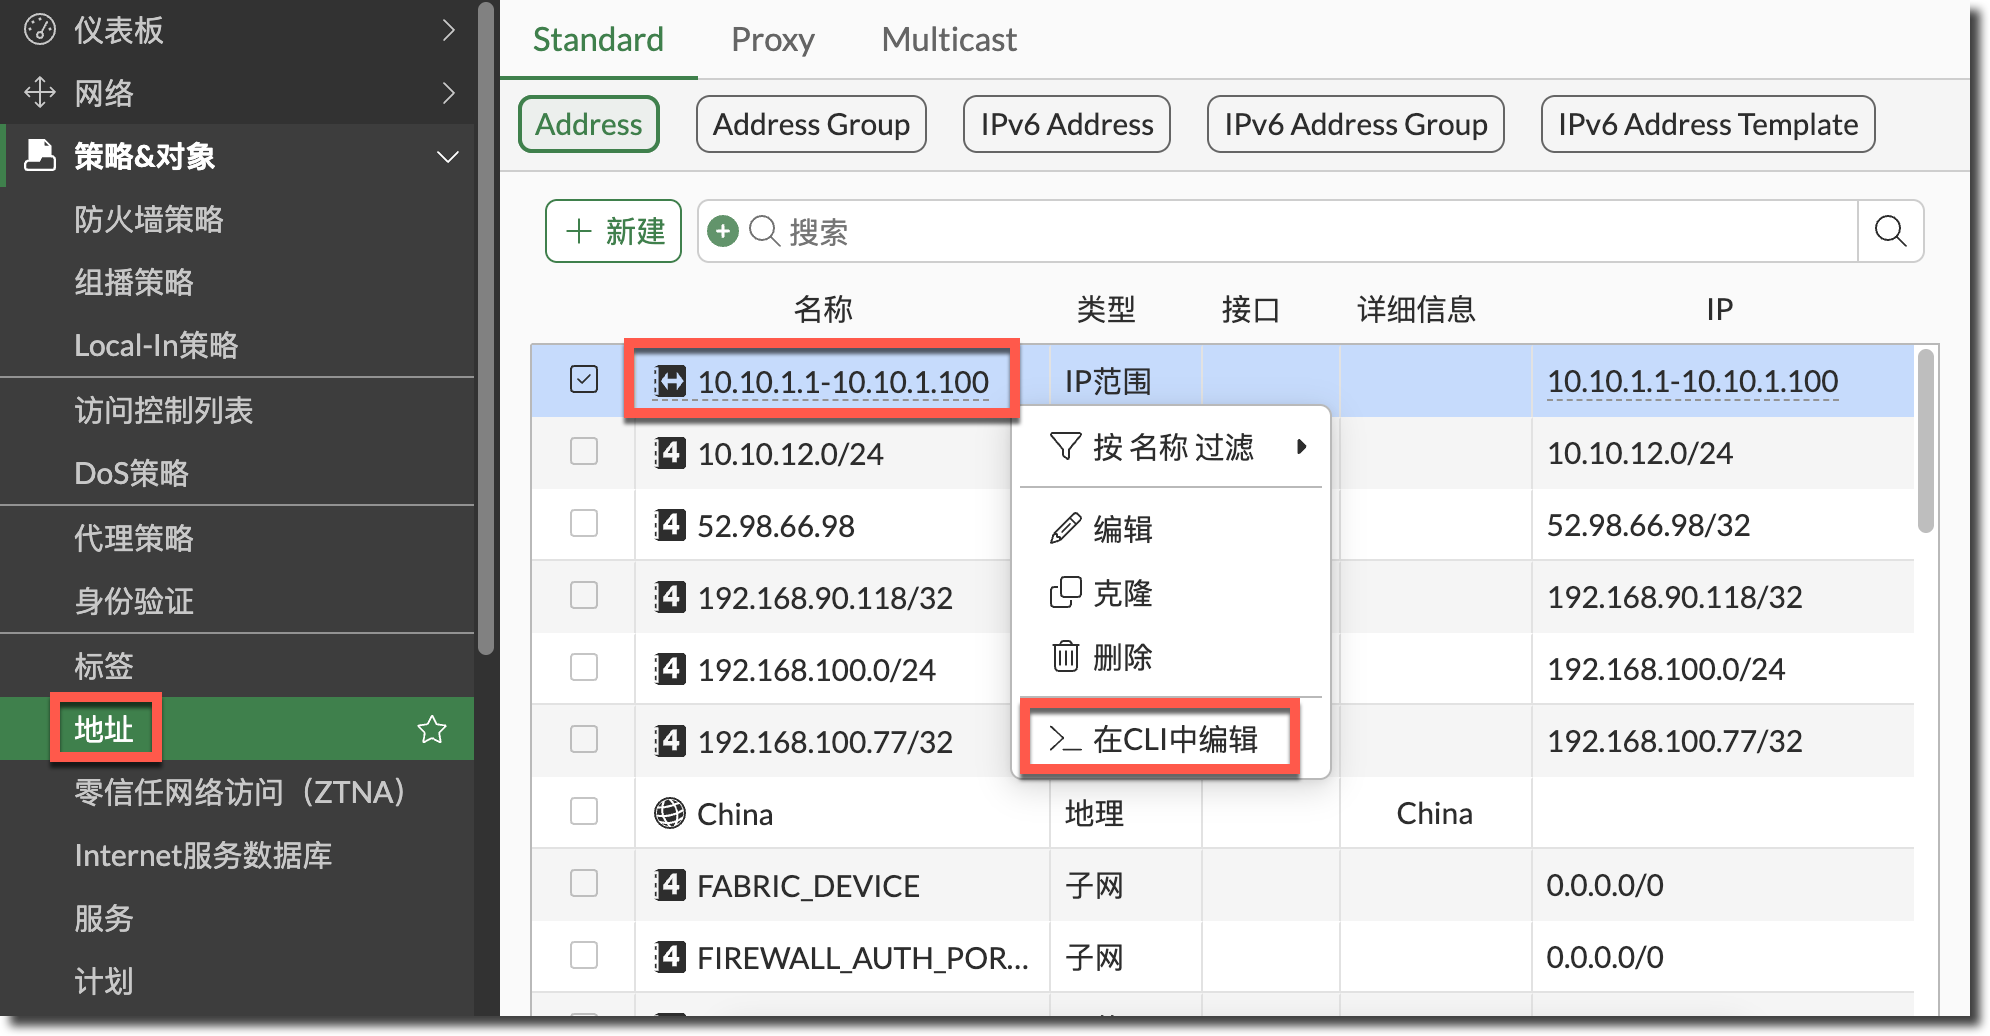Switch to the Multicast tab
1990x1036 pixels.
pyautogui.click(x=949, y=40)
